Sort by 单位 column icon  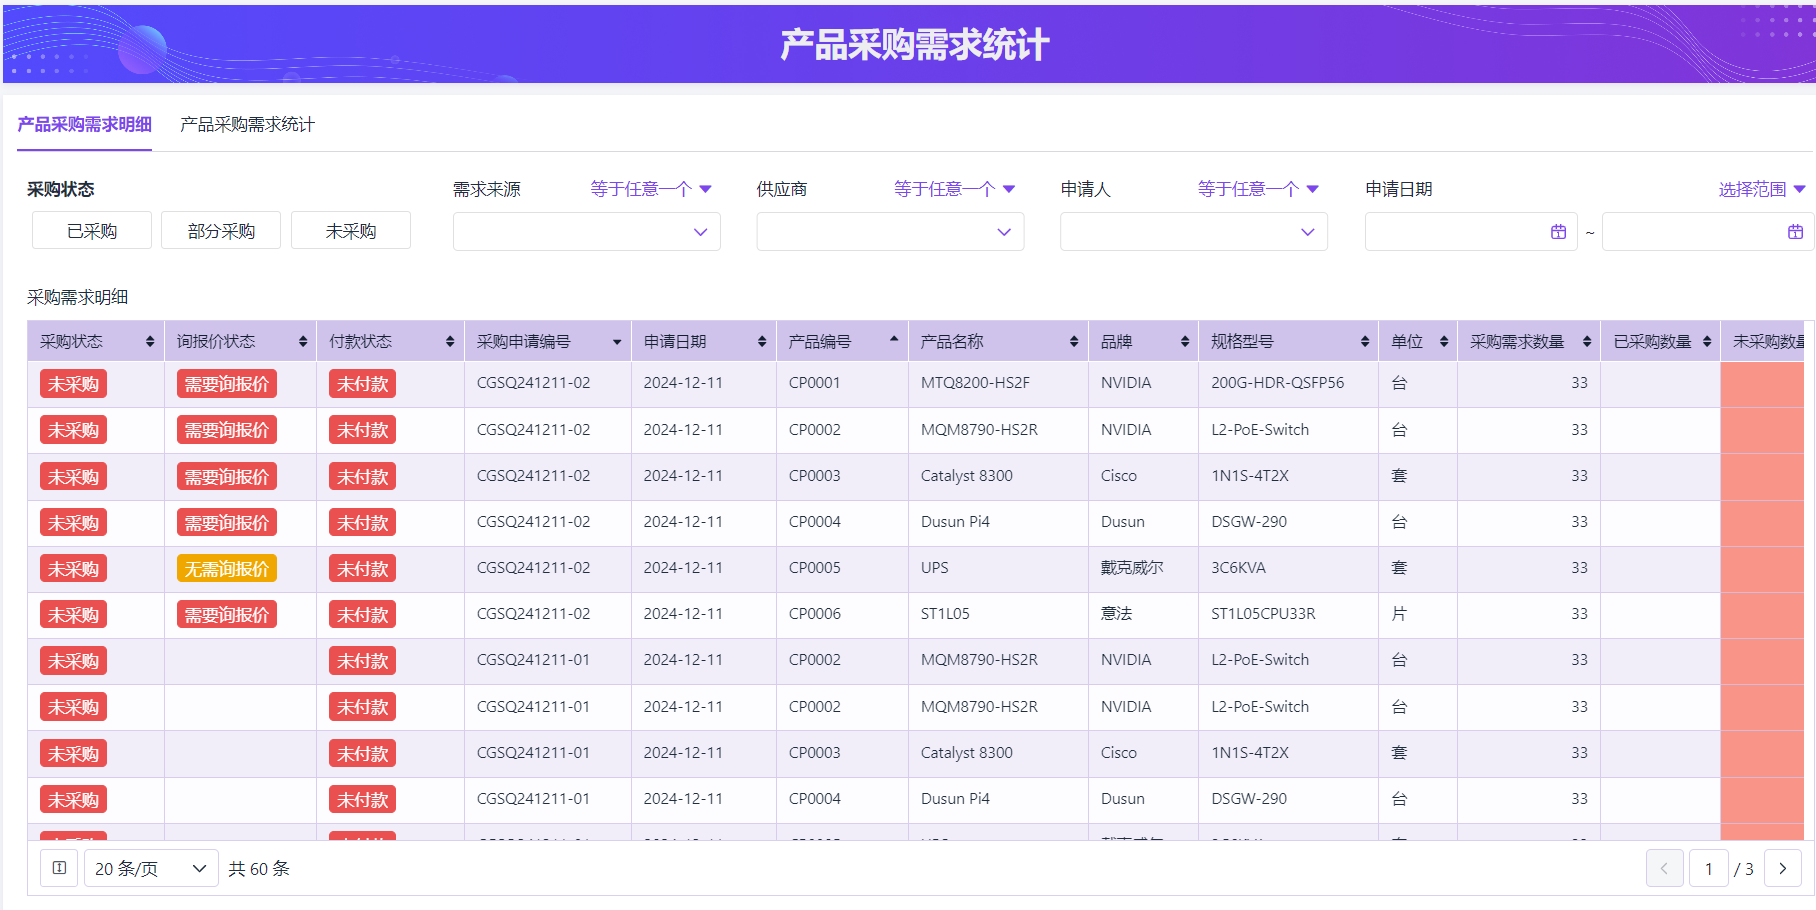pyautogui.click(x=1444, y=342)
